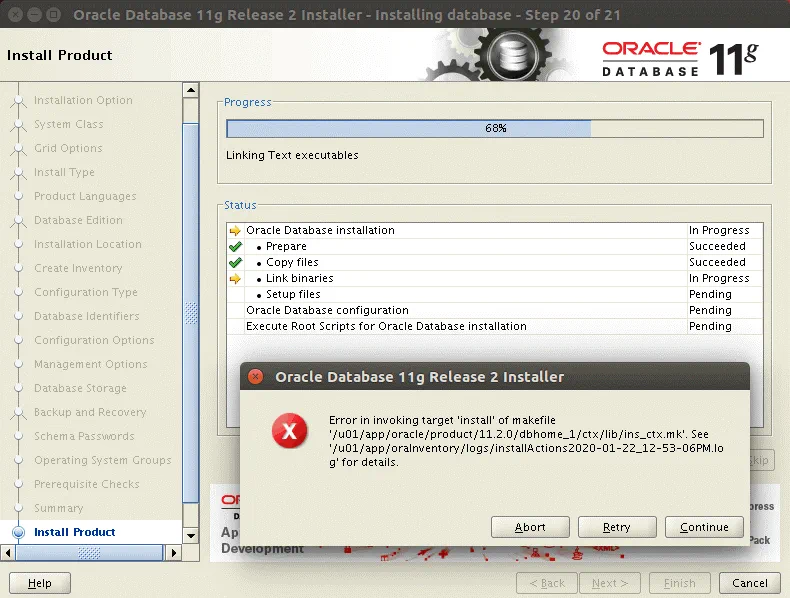The height and width of the screenshot is (598, 790).
Task: Cancel the installer
Action: click(749, 583)
